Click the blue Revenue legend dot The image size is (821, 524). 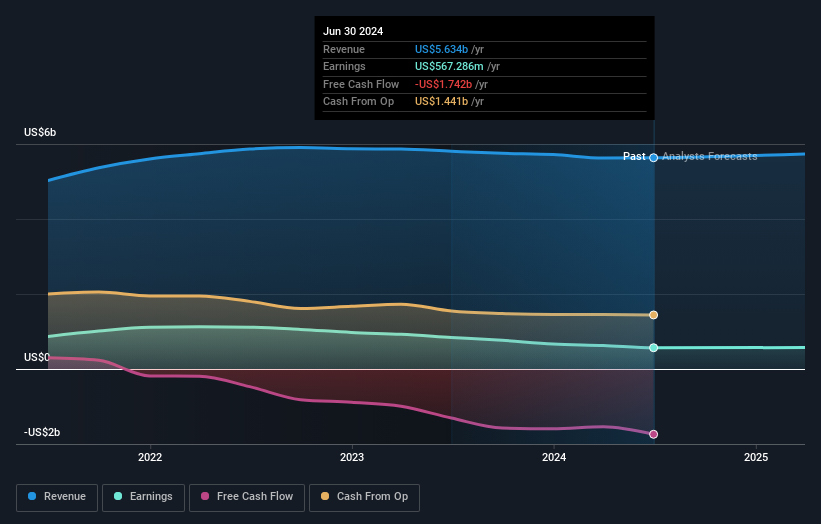tap(32, 496)
